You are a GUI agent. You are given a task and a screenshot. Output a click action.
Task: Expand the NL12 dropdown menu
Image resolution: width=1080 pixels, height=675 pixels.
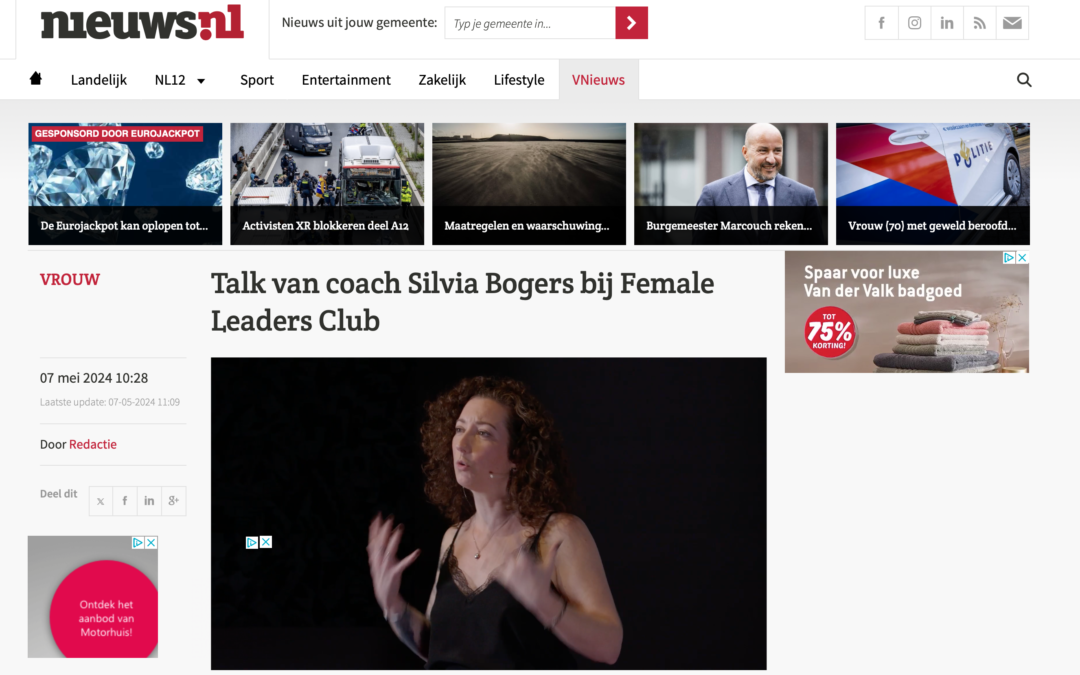pos(180,80)
